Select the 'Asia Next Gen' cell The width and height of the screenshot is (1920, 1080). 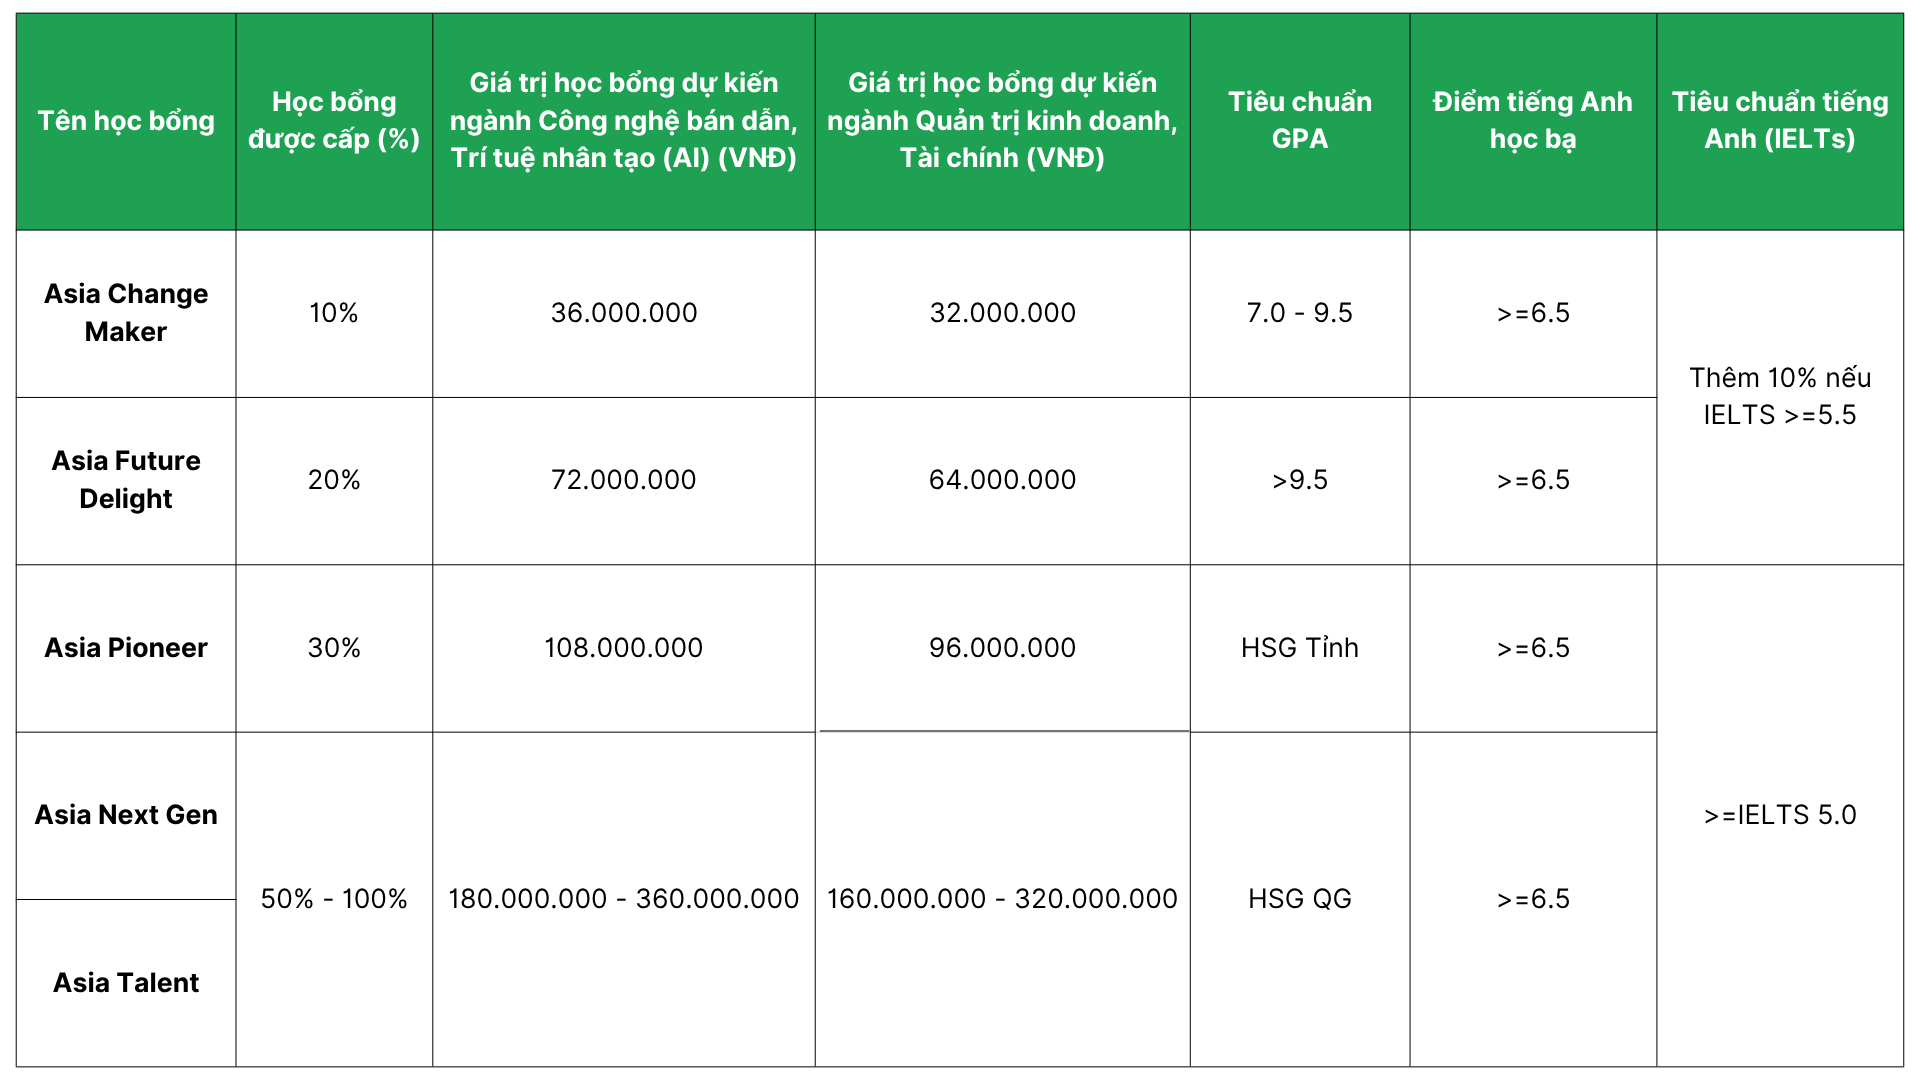126,815
